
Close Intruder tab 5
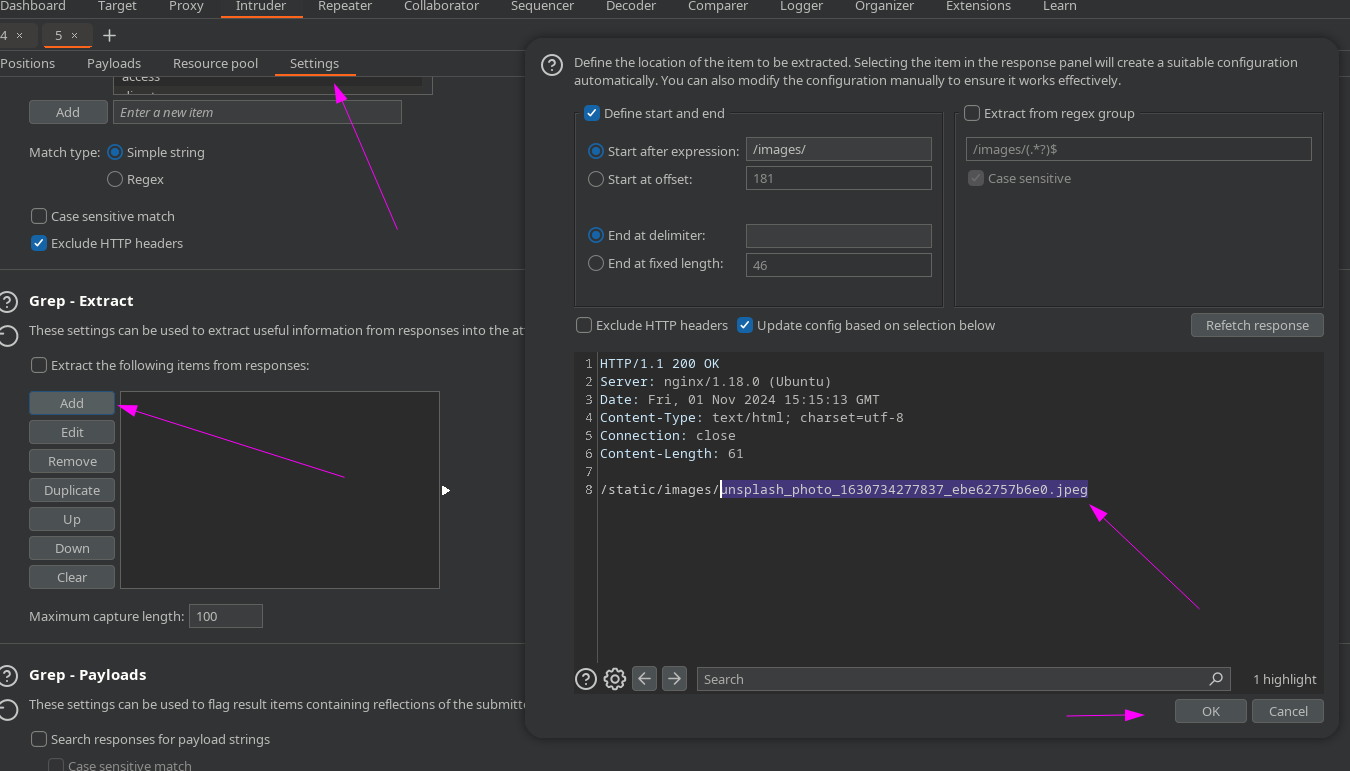click(x=74, y=36)
